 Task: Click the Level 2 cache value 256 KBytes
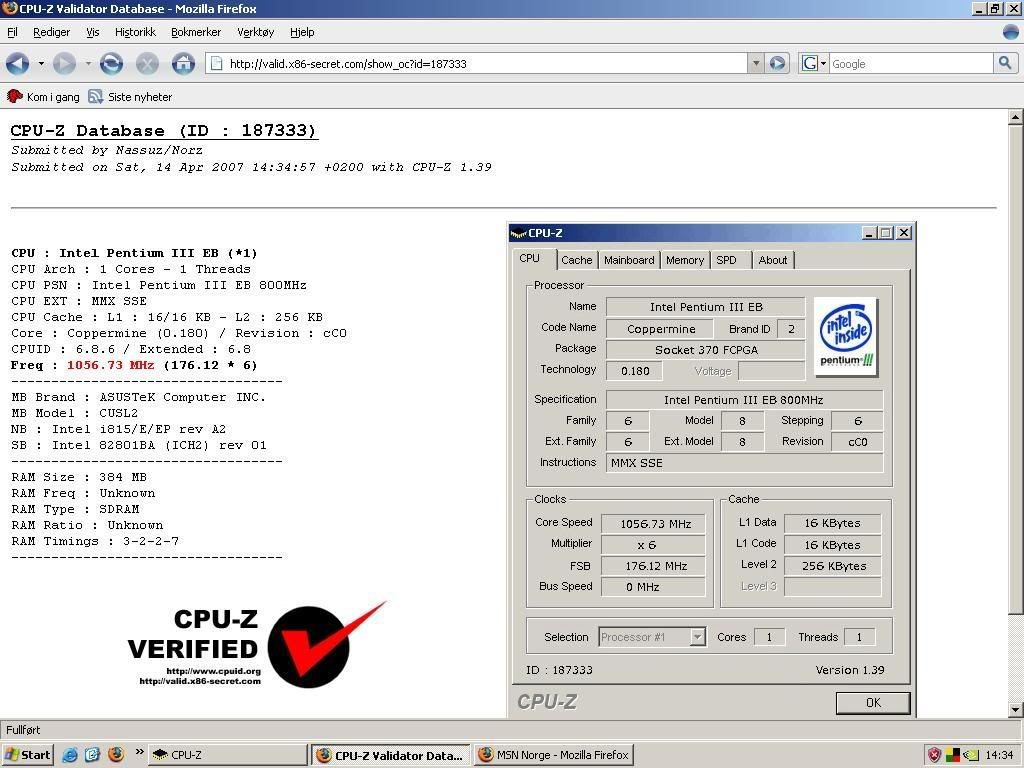(833, 566)
